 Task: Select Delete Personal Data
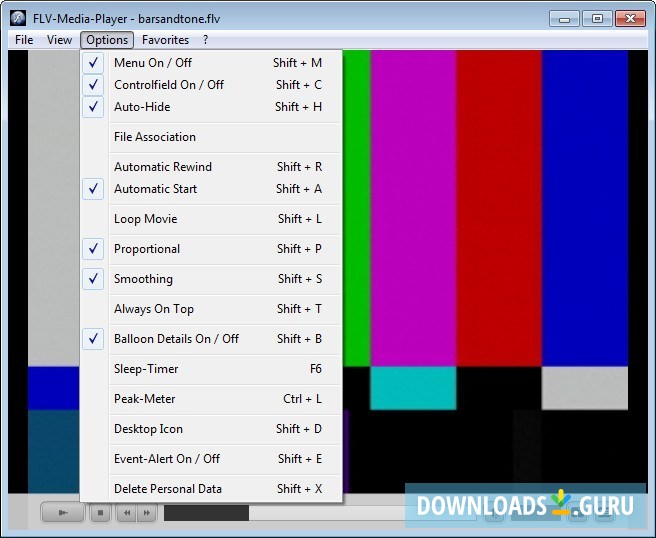[x=211, y=489]
